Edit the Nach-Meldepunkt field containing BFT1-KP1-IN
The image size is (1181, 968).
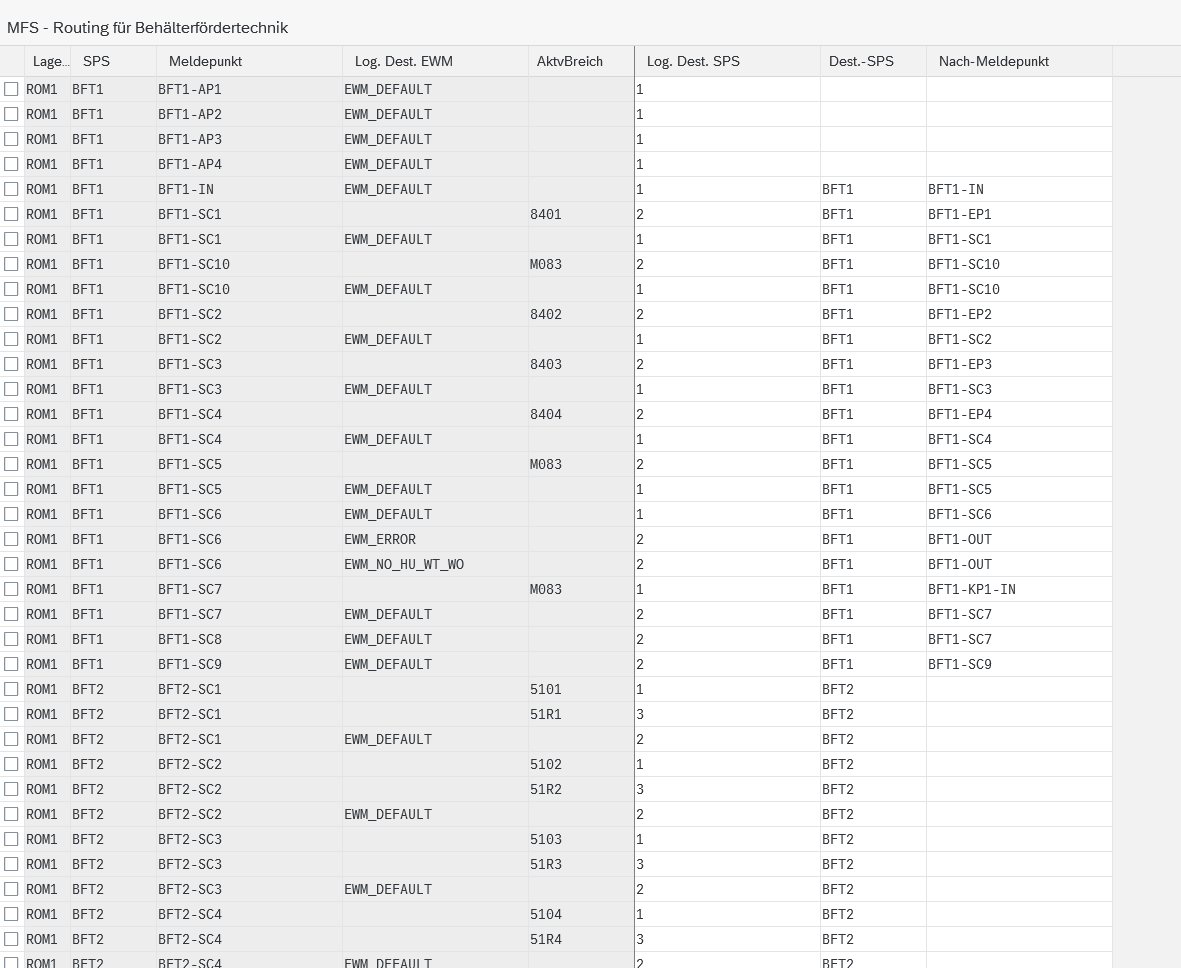pyautogui.click(x=1019, y=589)
